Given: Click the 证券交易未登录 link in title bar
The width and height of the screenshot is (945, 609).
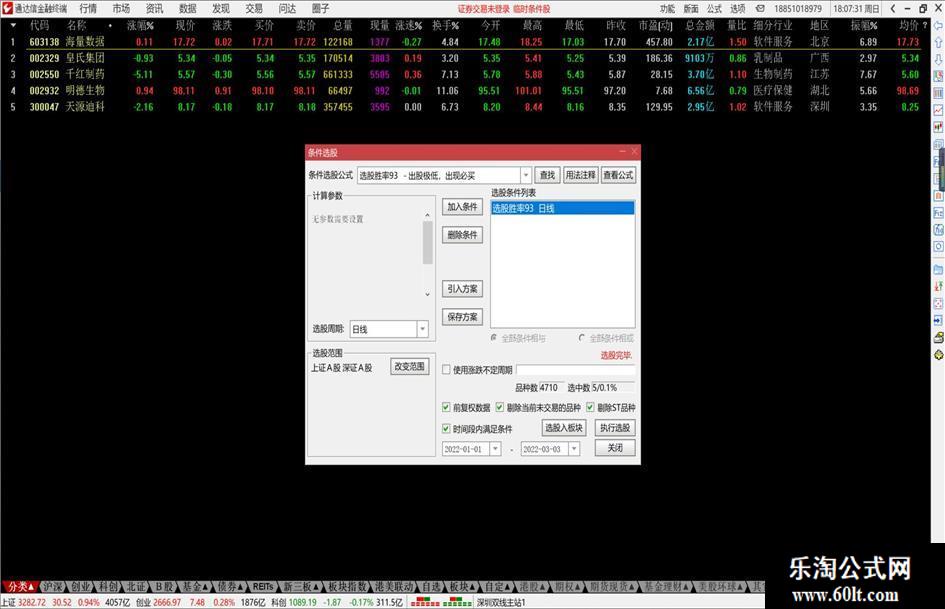Looking at the screenshot, I should [483, 8].
